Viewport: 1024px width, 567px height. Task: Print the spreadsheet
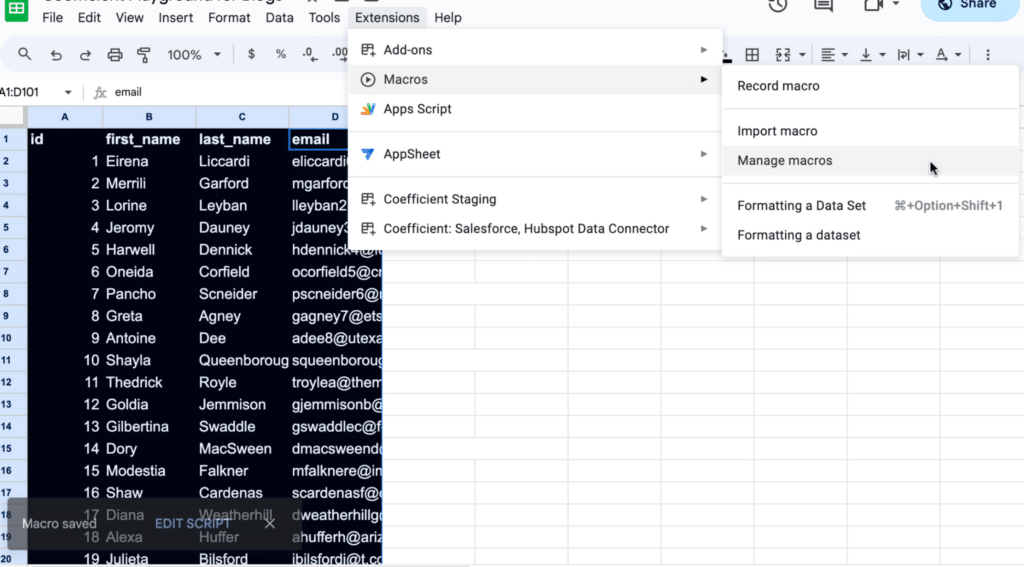coord(115,55)
